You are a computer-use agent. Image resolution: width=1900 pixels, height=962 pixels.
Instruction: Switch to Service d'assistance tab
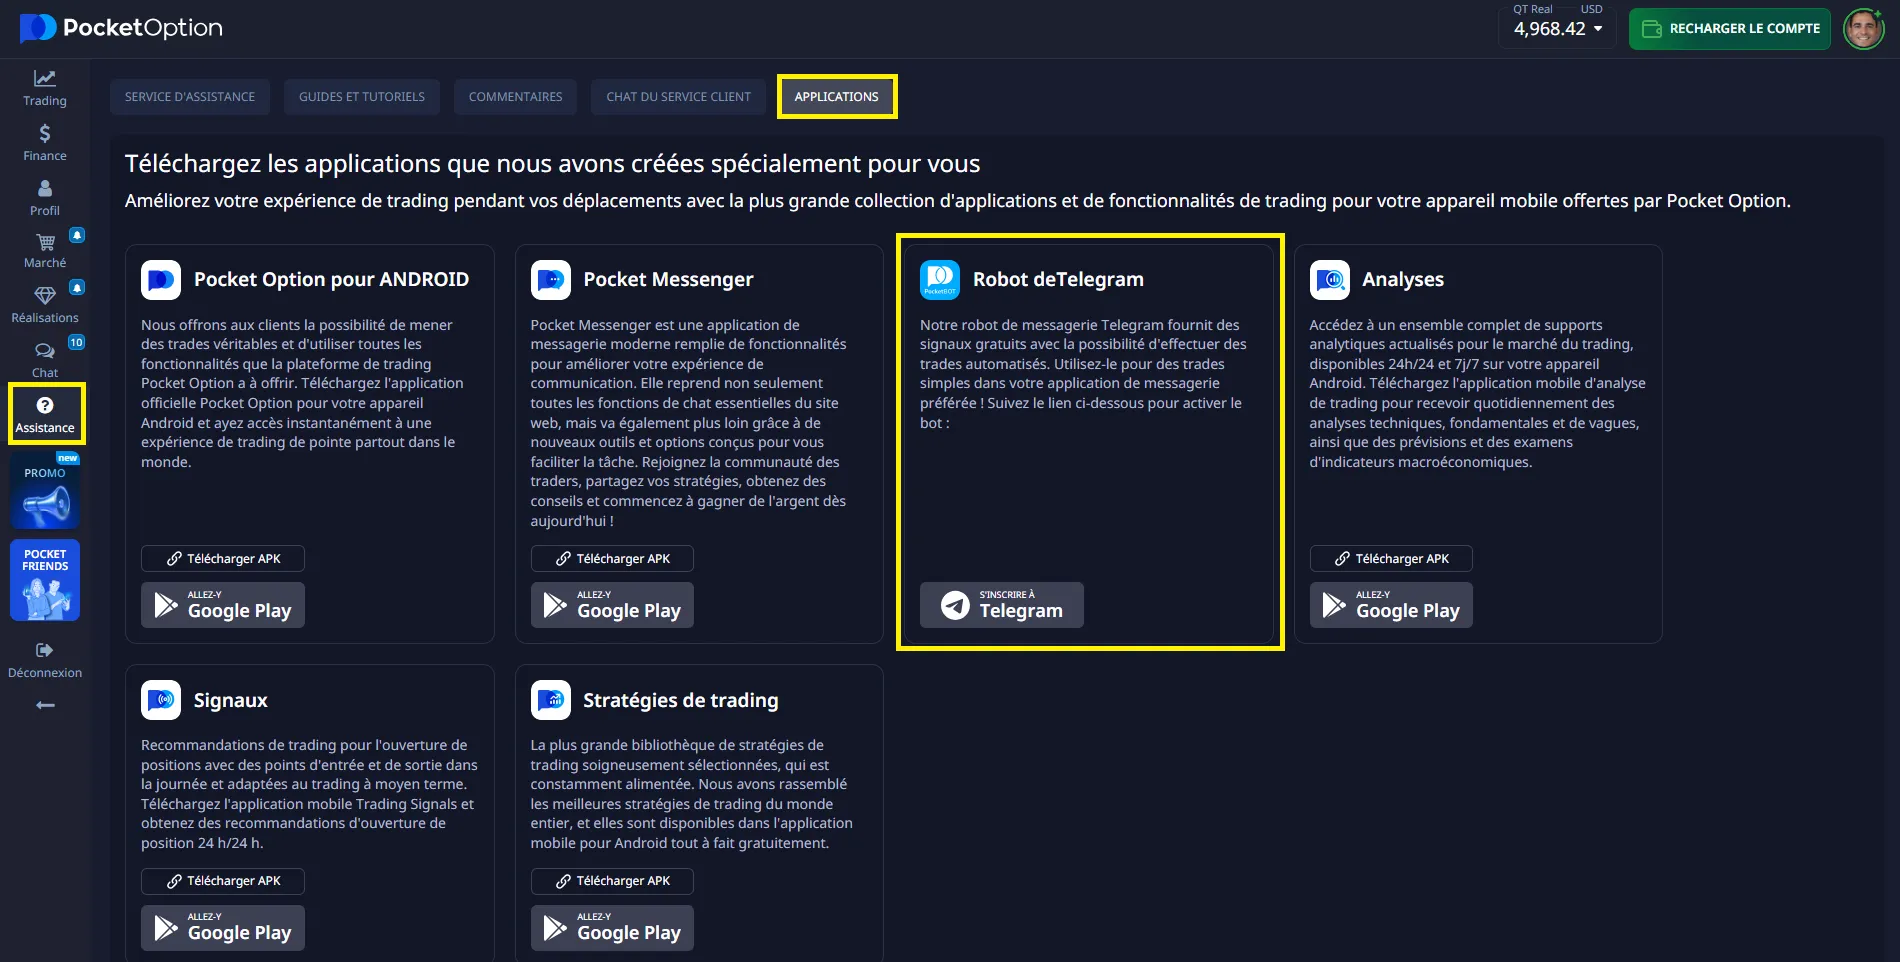click(x=190, y=97)
